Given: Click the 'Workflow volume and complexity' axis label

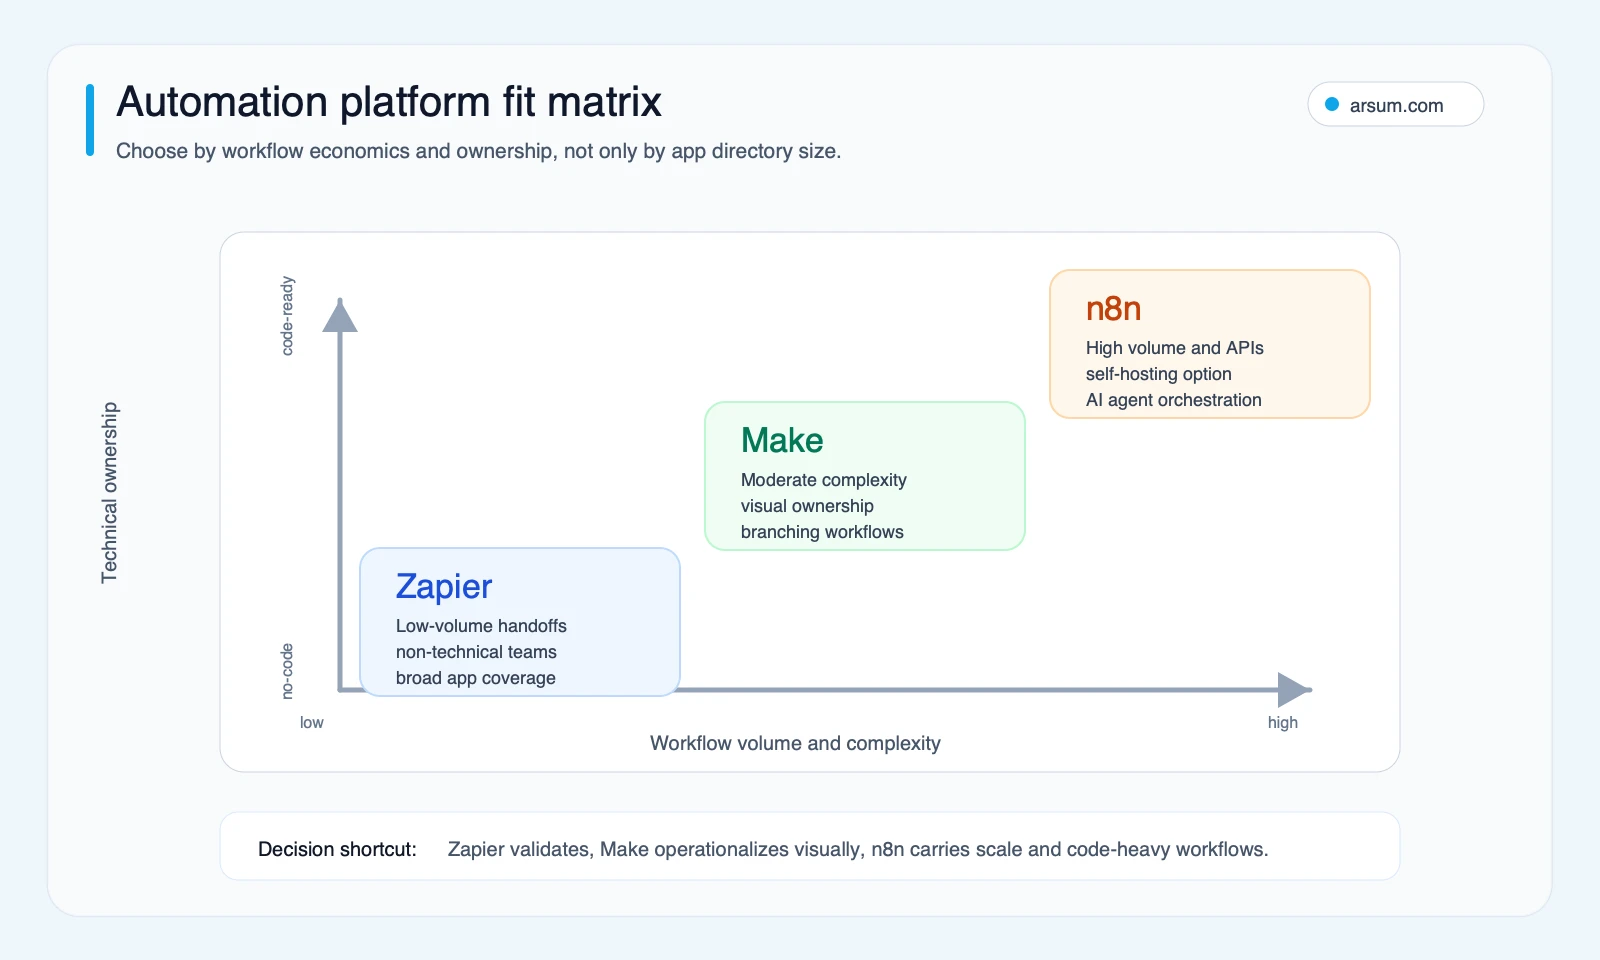Looking at the screenshot, I should tap(795, 743).
